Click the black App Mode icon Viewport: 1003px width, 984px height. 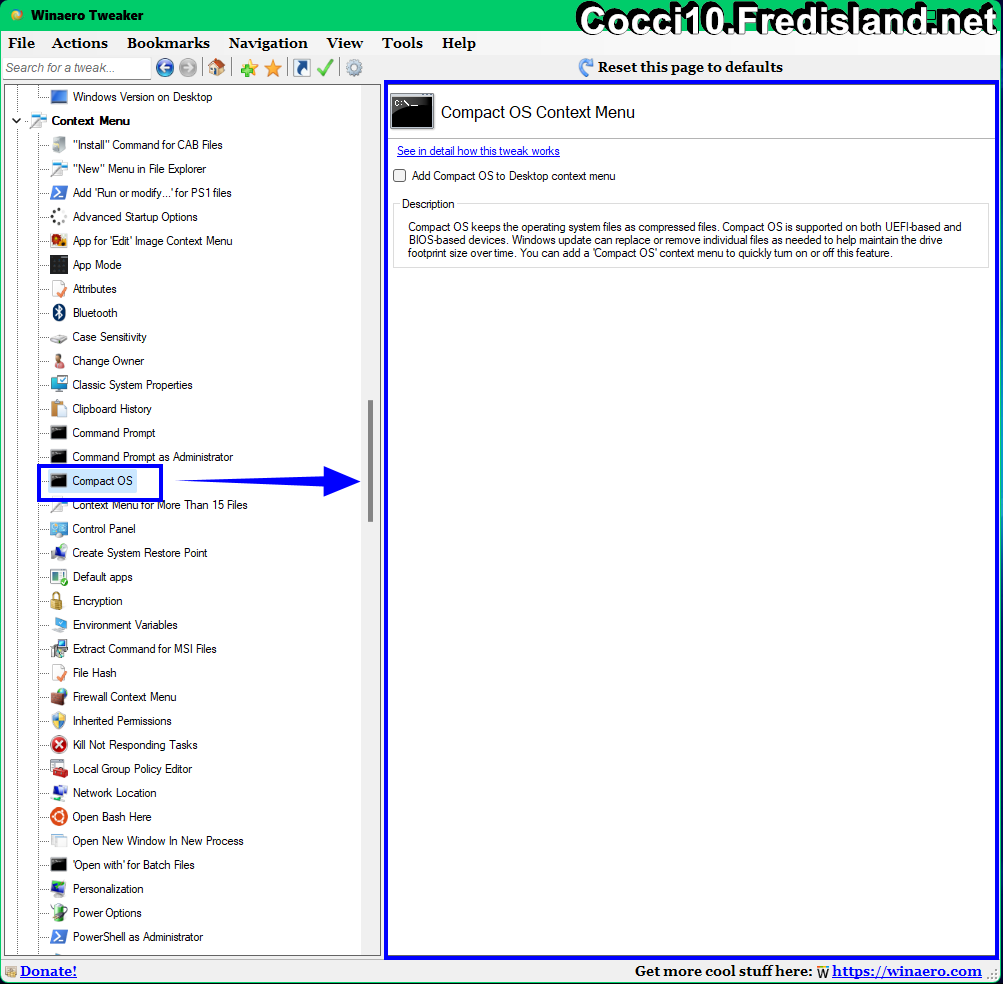click(x=59, y=265)
